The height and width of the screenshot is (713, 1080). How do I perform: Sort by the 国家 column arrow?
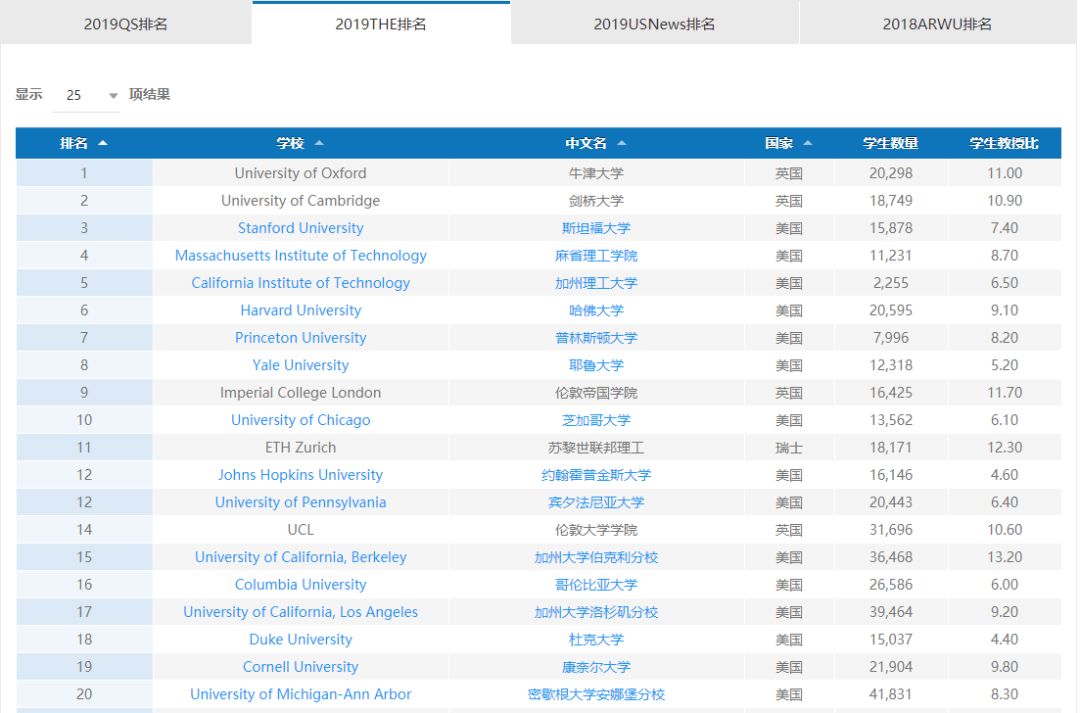(808, 143)
